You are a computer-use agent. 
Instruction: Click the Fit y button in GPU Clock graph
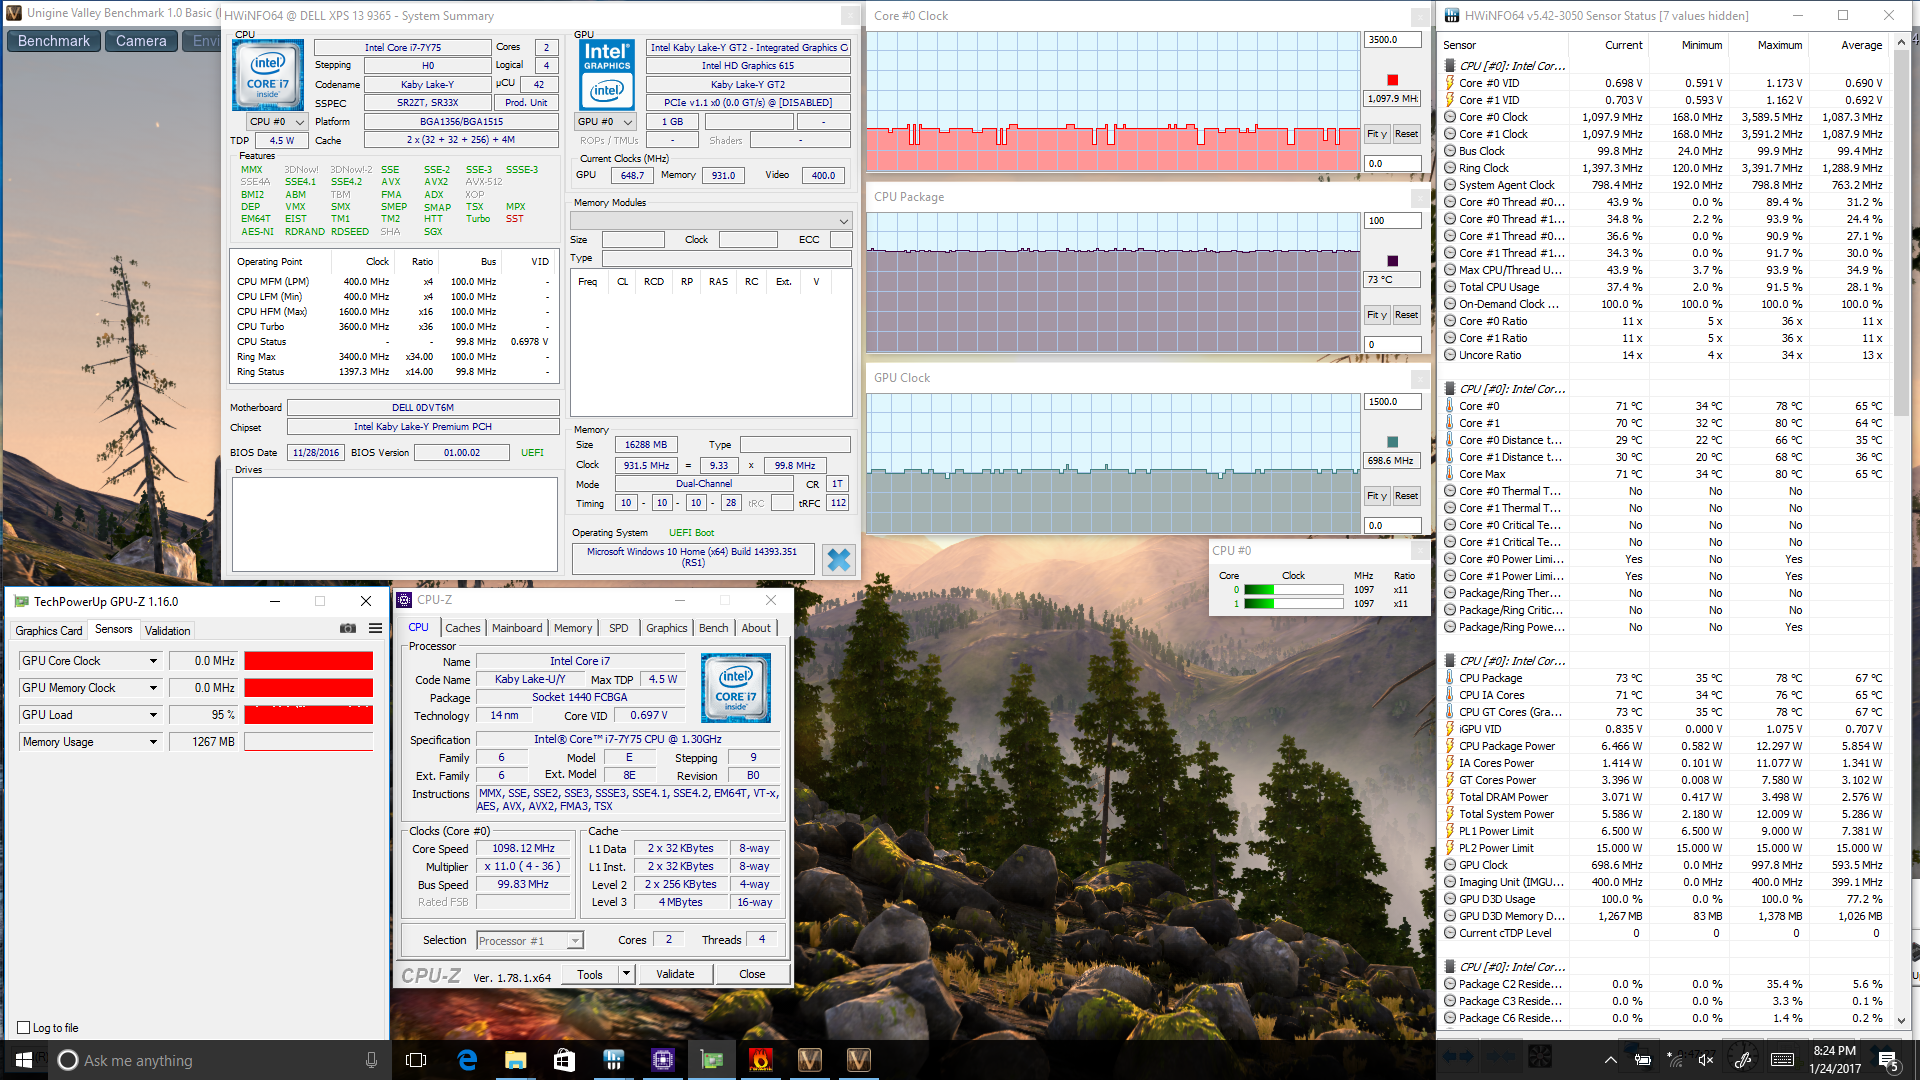pyautogui.click(x=1377, y=496)
